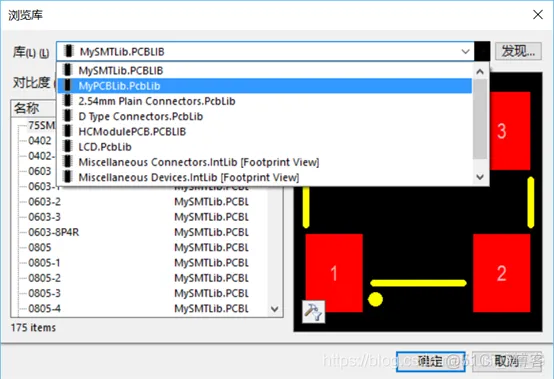
Task: Click library icon beside LCD.PcbLib
Action: tap(67, 146)
